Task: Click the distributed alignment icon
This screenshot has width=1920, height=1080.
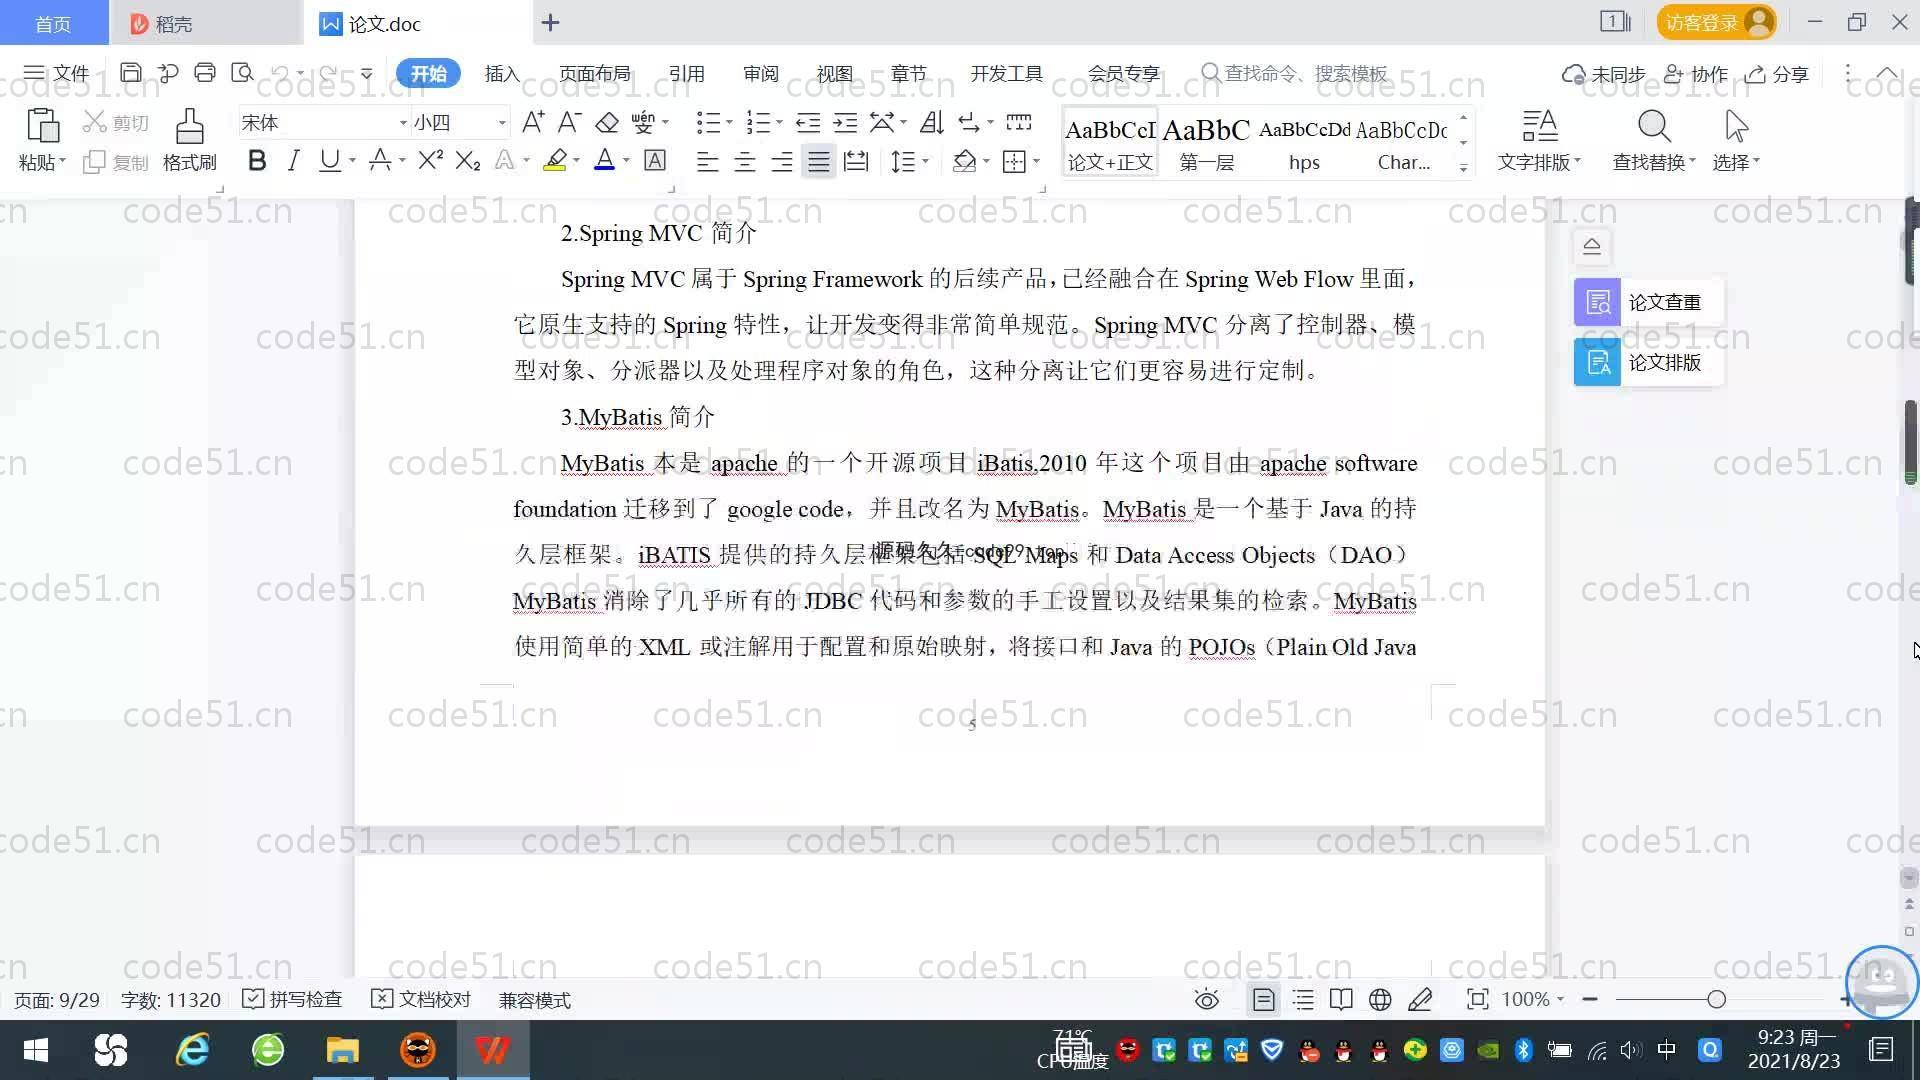Action: [x=856, y=160]
